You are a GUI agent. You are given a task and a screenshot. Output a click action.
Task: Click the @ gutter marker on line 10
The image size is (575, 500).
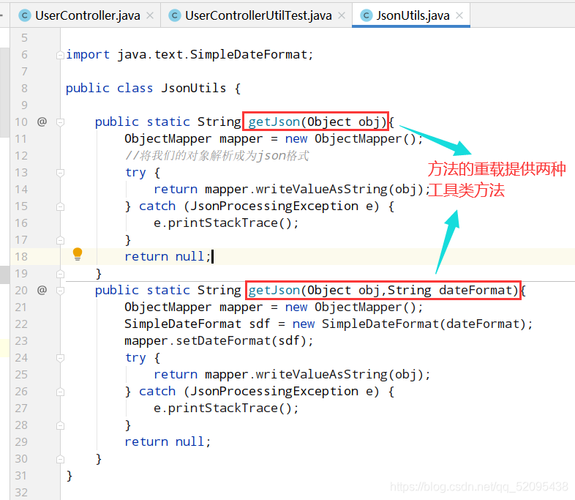coord(42,121)
